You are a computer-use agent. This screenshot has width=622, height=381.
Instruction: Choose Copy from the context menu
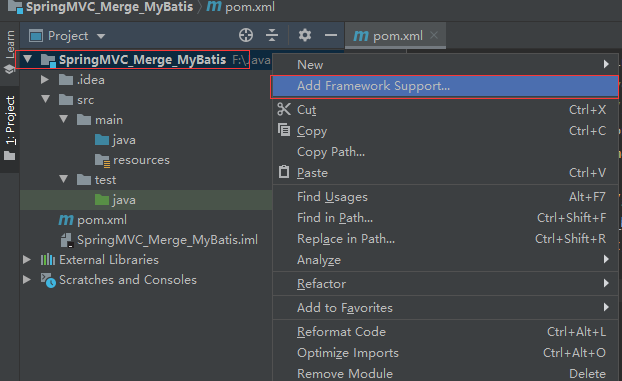click(445, 131)
